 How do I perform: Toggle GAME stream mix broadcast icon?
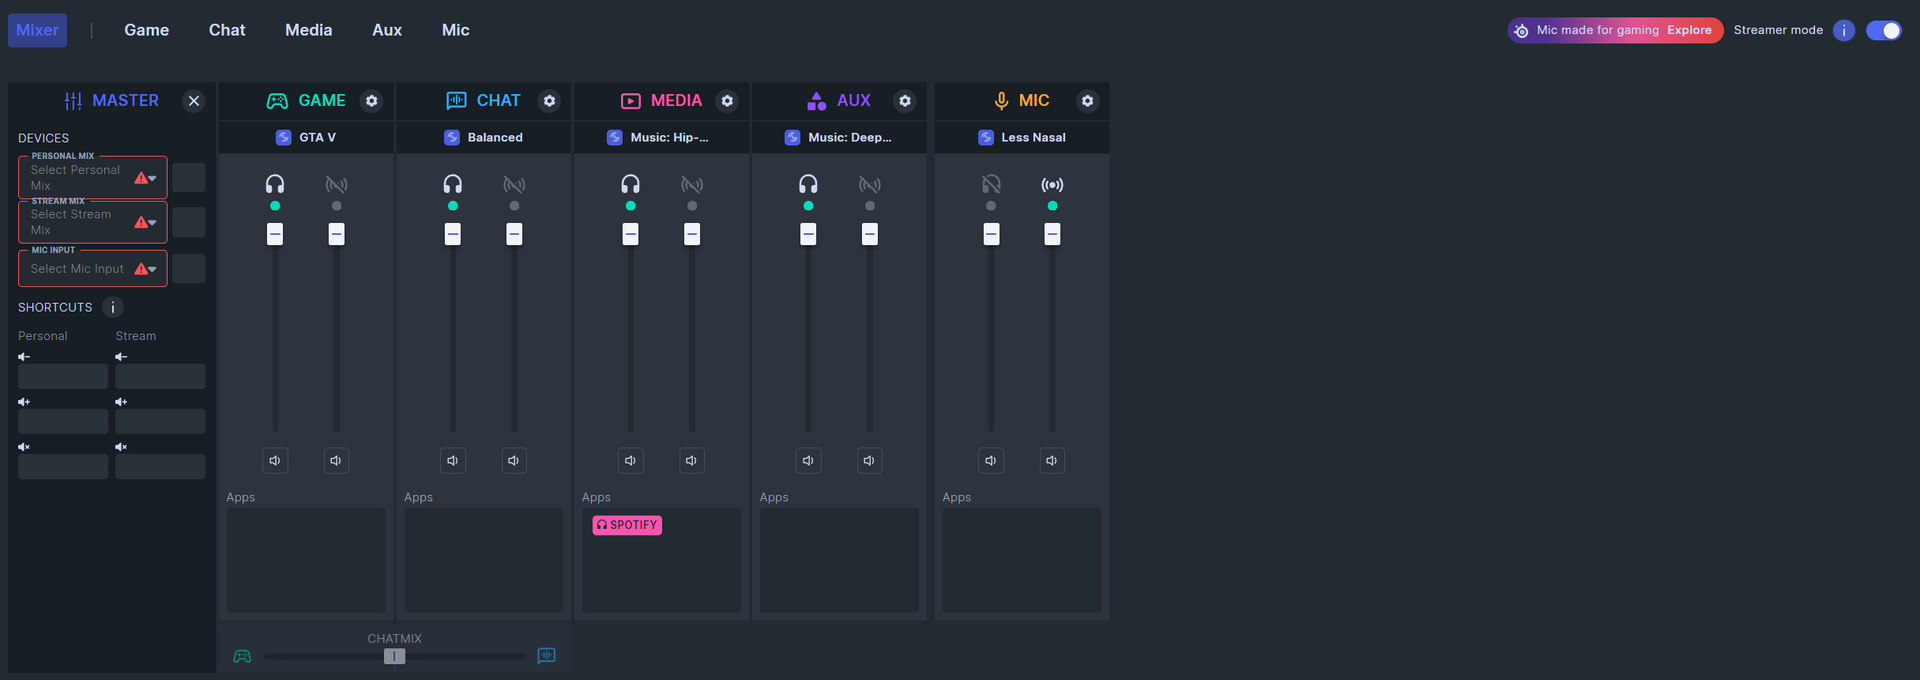[336, 185]
